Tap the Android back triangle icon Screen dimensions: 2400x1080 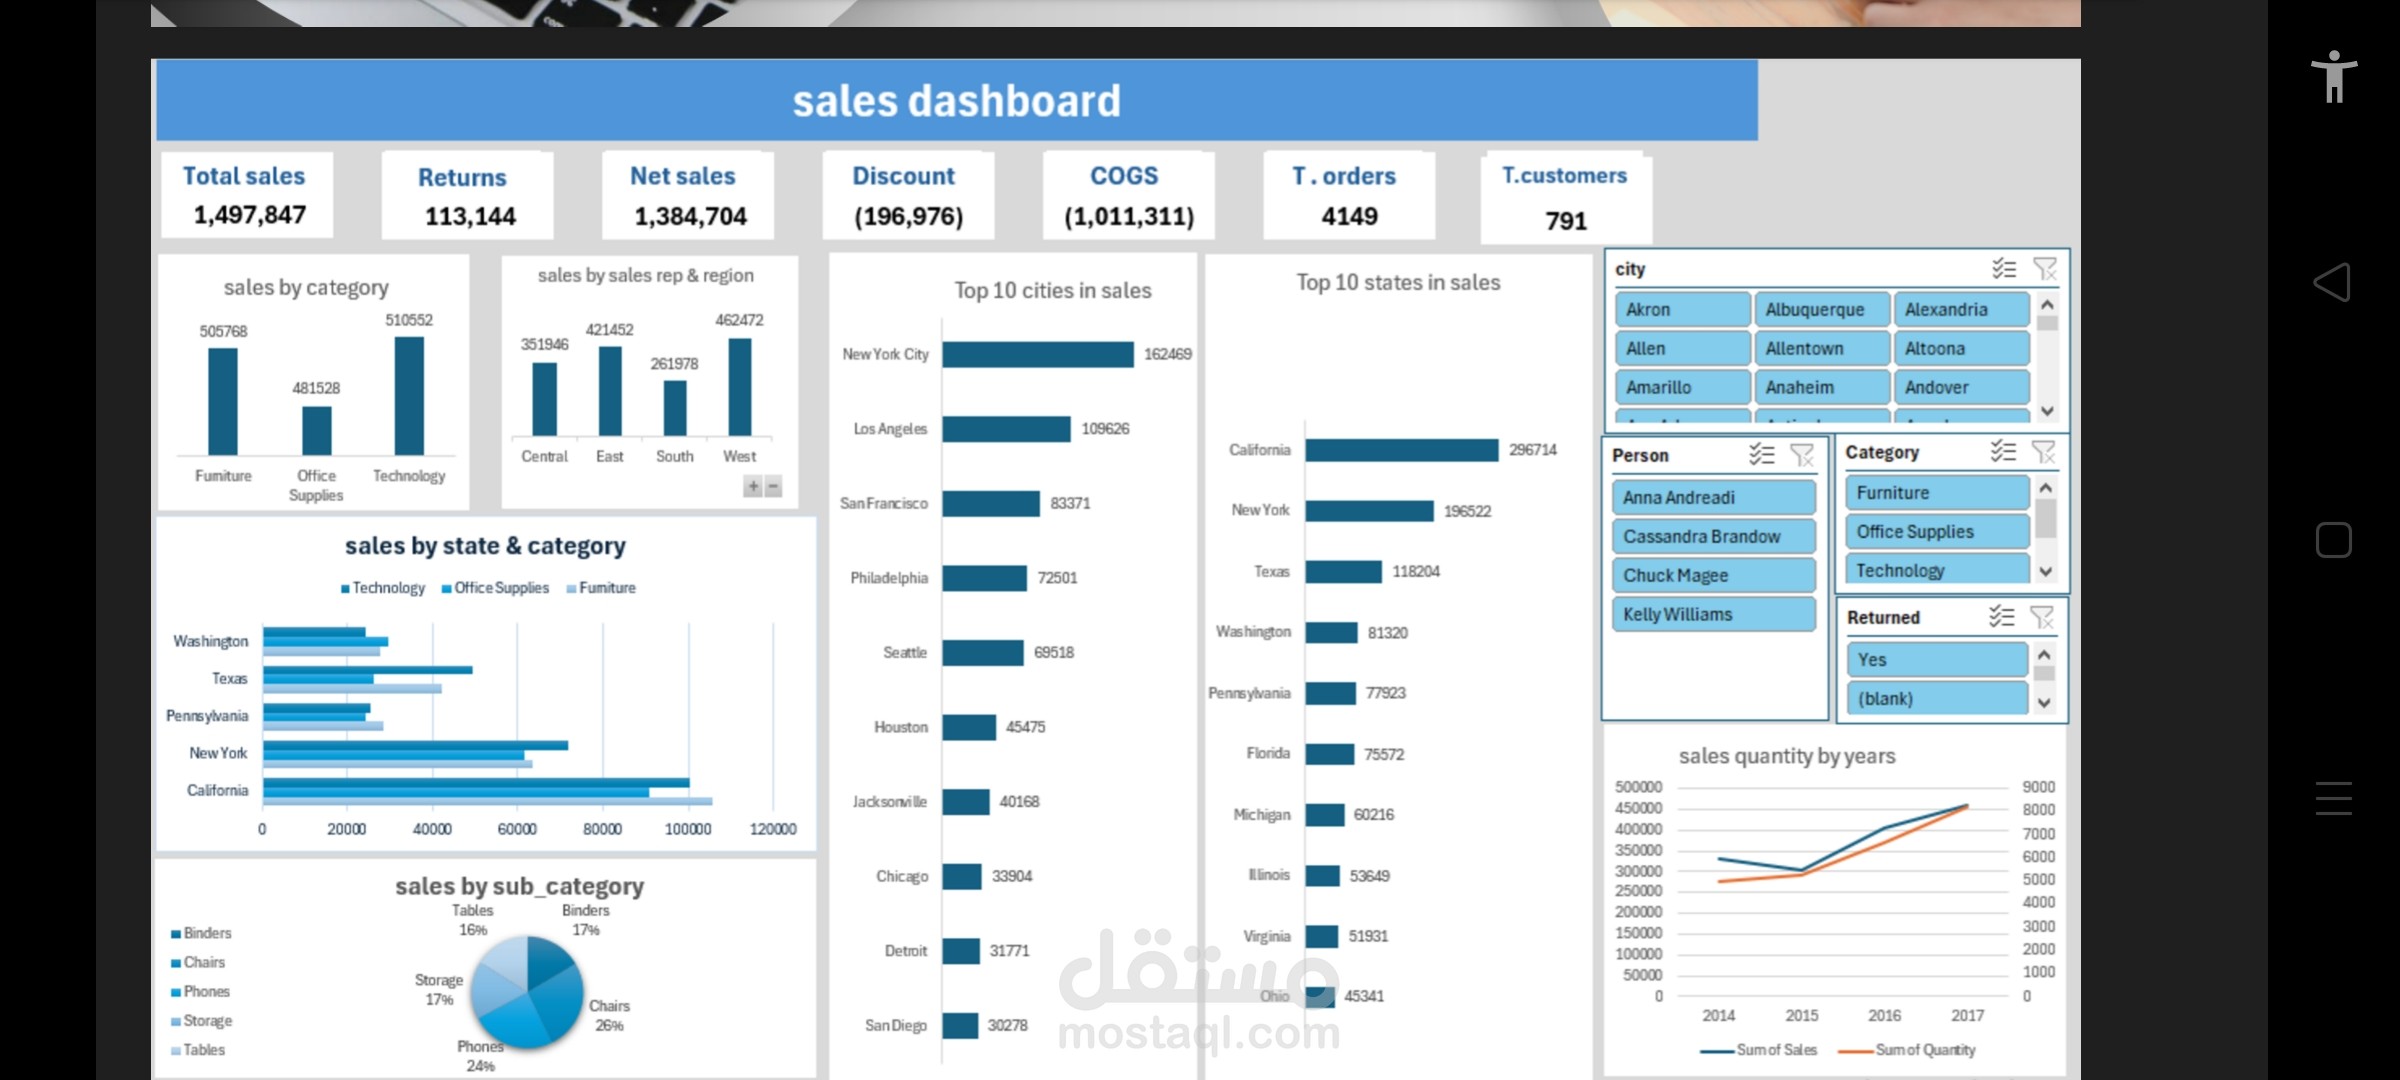pos(2332,283)
